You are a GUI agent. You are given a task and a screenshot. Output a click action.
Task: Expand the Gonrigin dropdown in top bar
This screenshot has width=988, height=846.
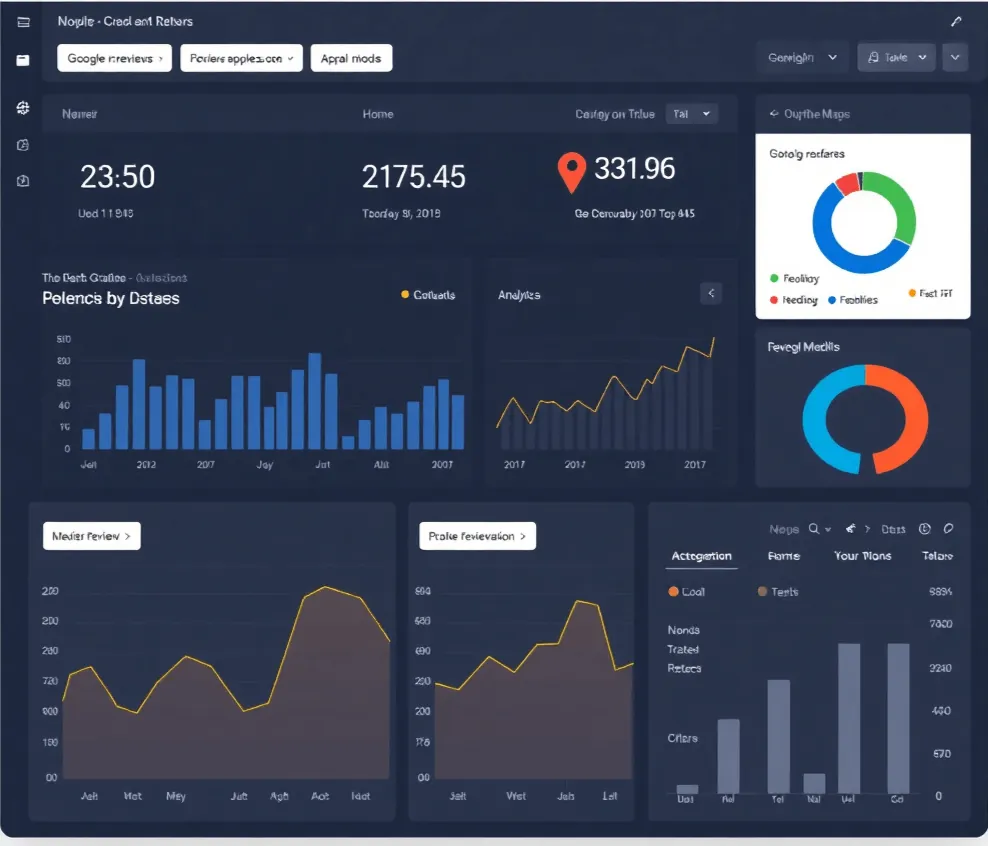pyautogui.click(x=802, y=58)
